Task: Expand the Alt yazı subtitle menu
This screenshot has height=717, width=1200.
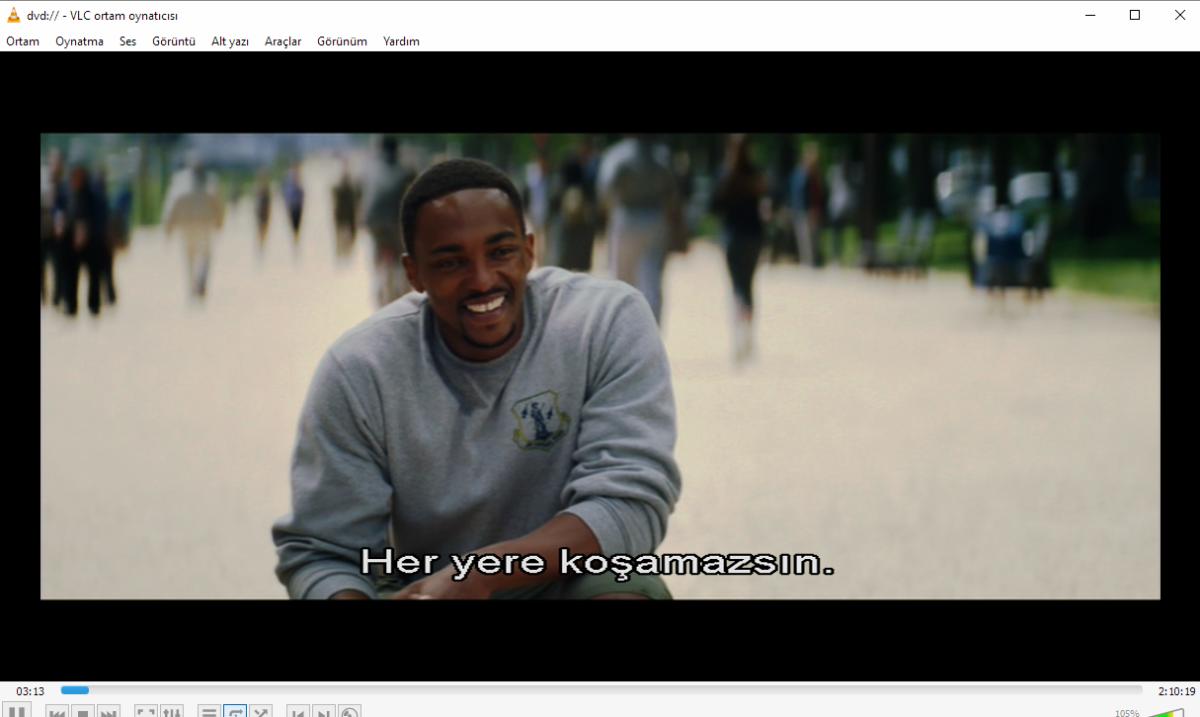Action: click(x=230, y=41)
